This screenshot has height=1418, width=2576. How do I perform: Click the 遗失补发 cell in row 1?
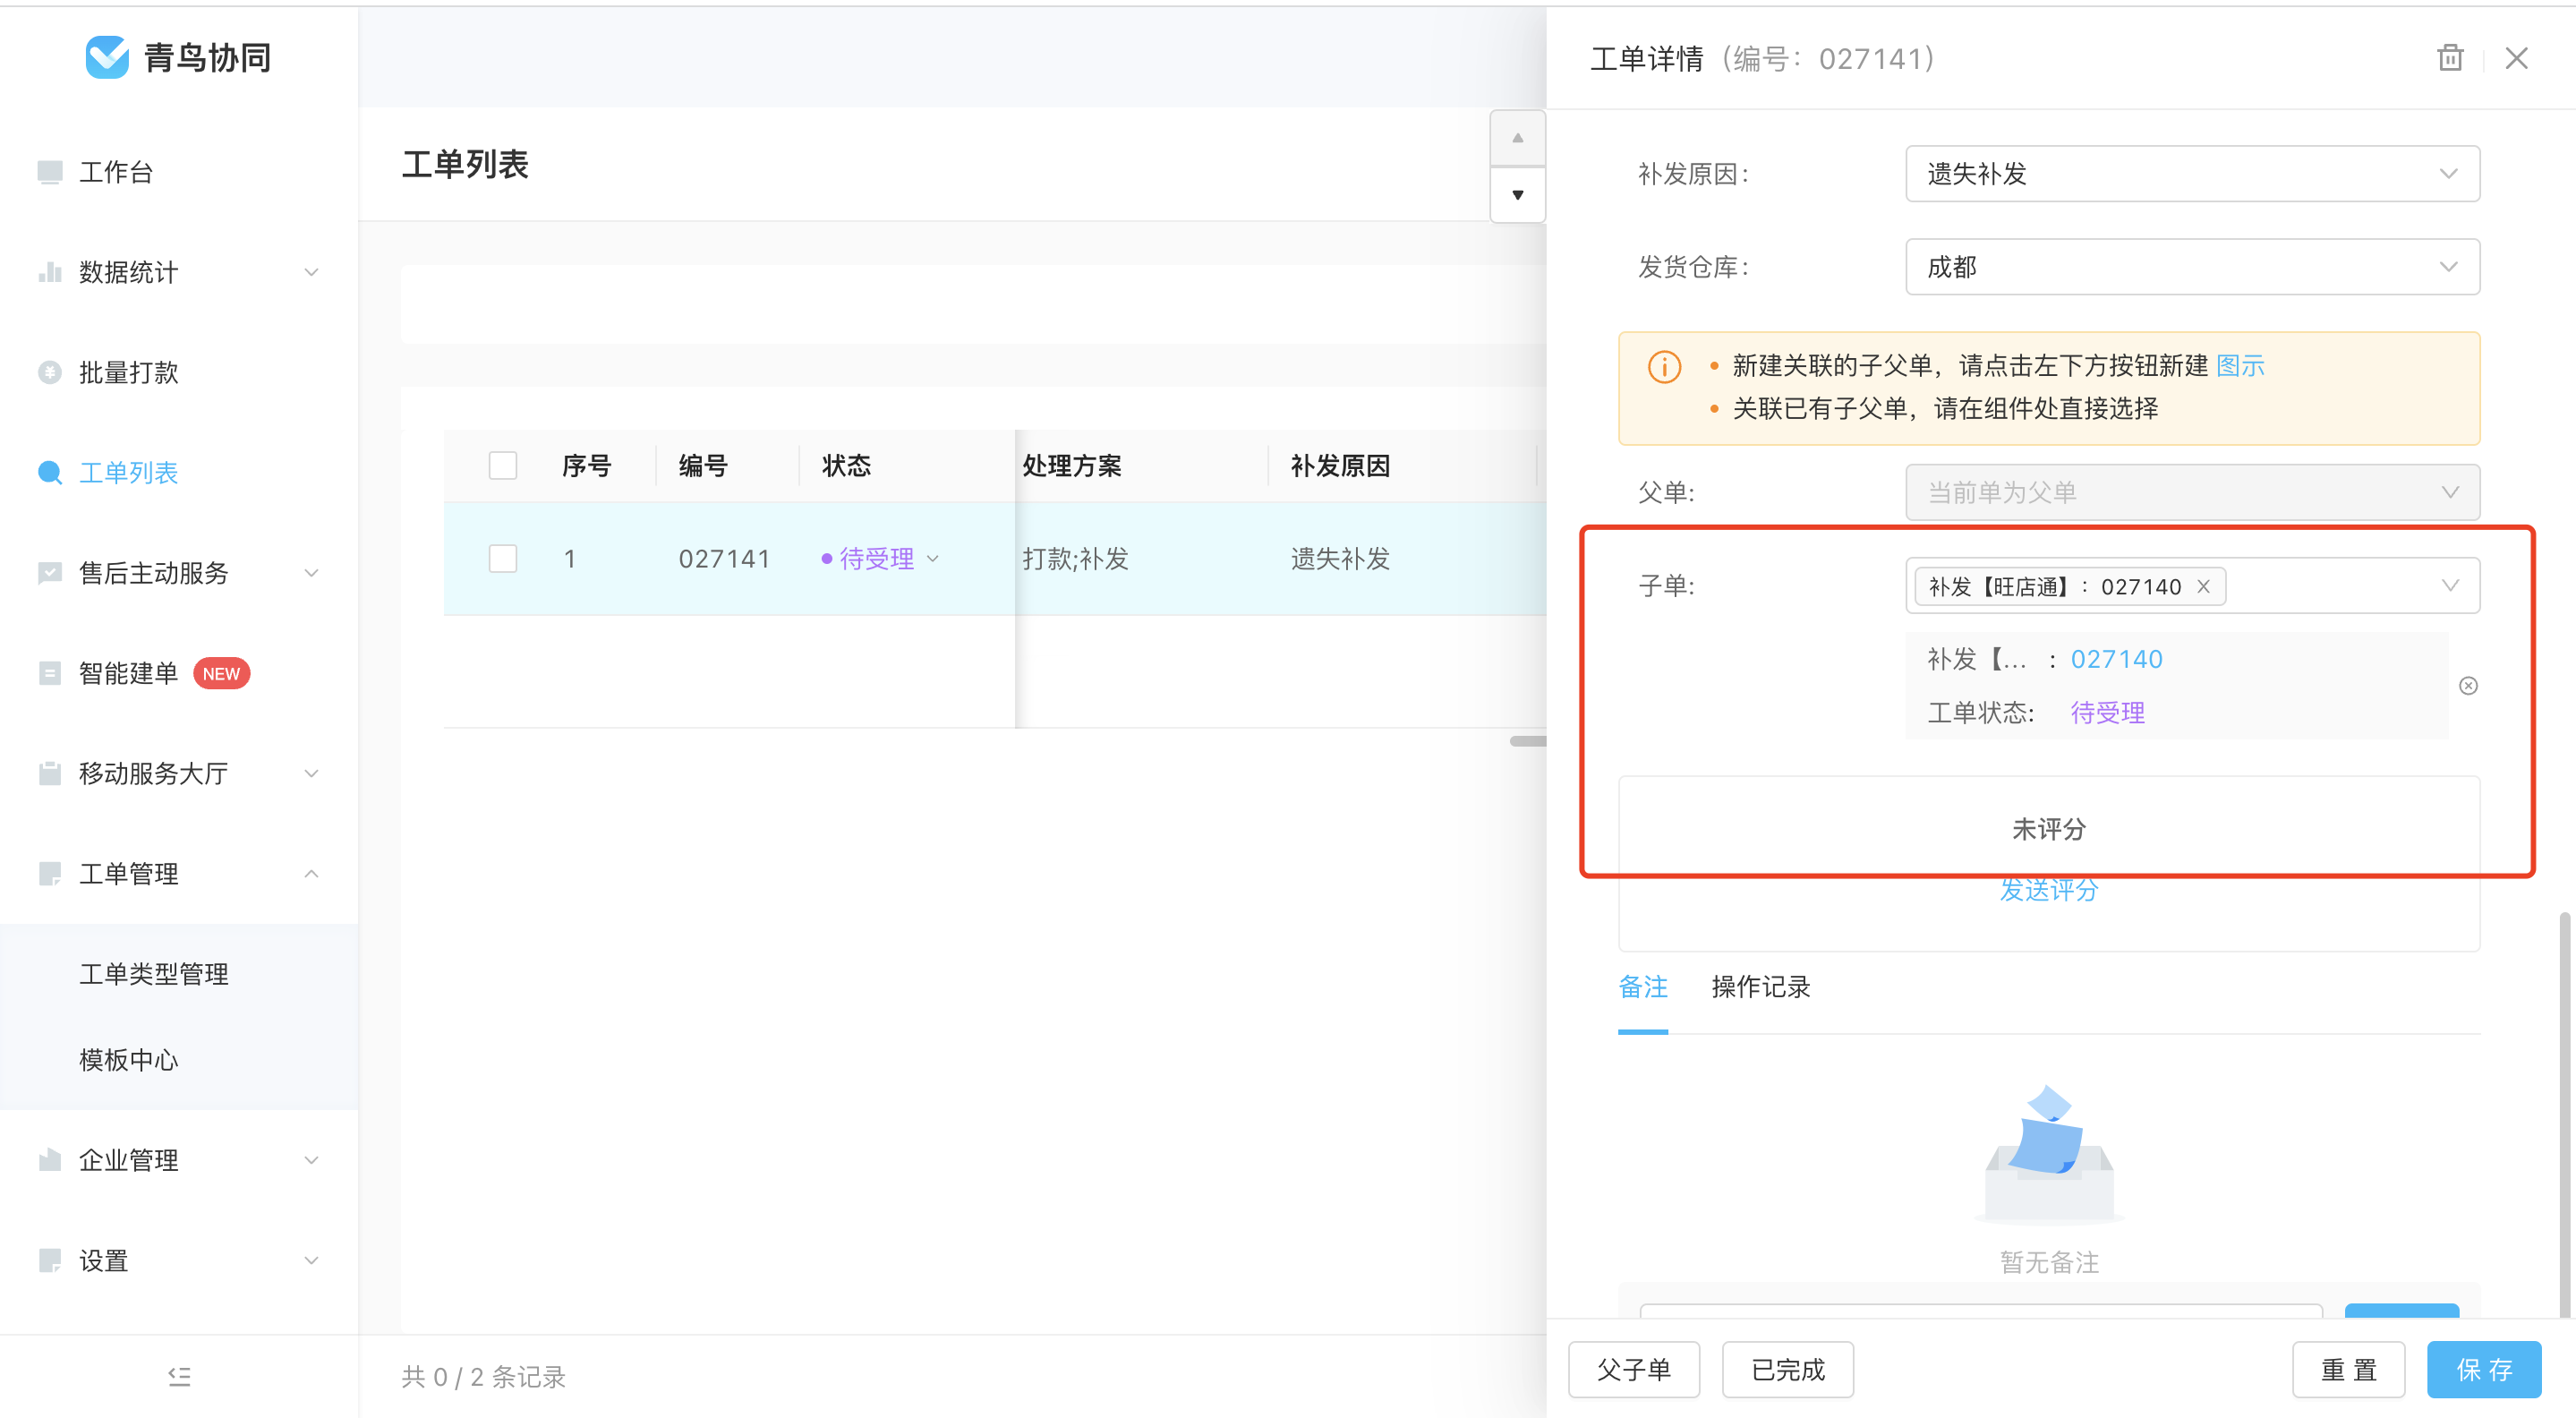[1340, 558]
